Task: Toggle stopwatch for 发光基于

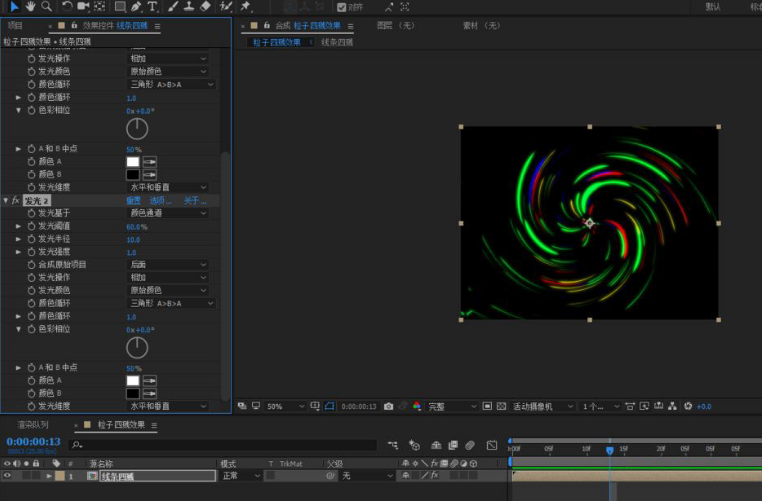Action: click(x=32, y=213)
